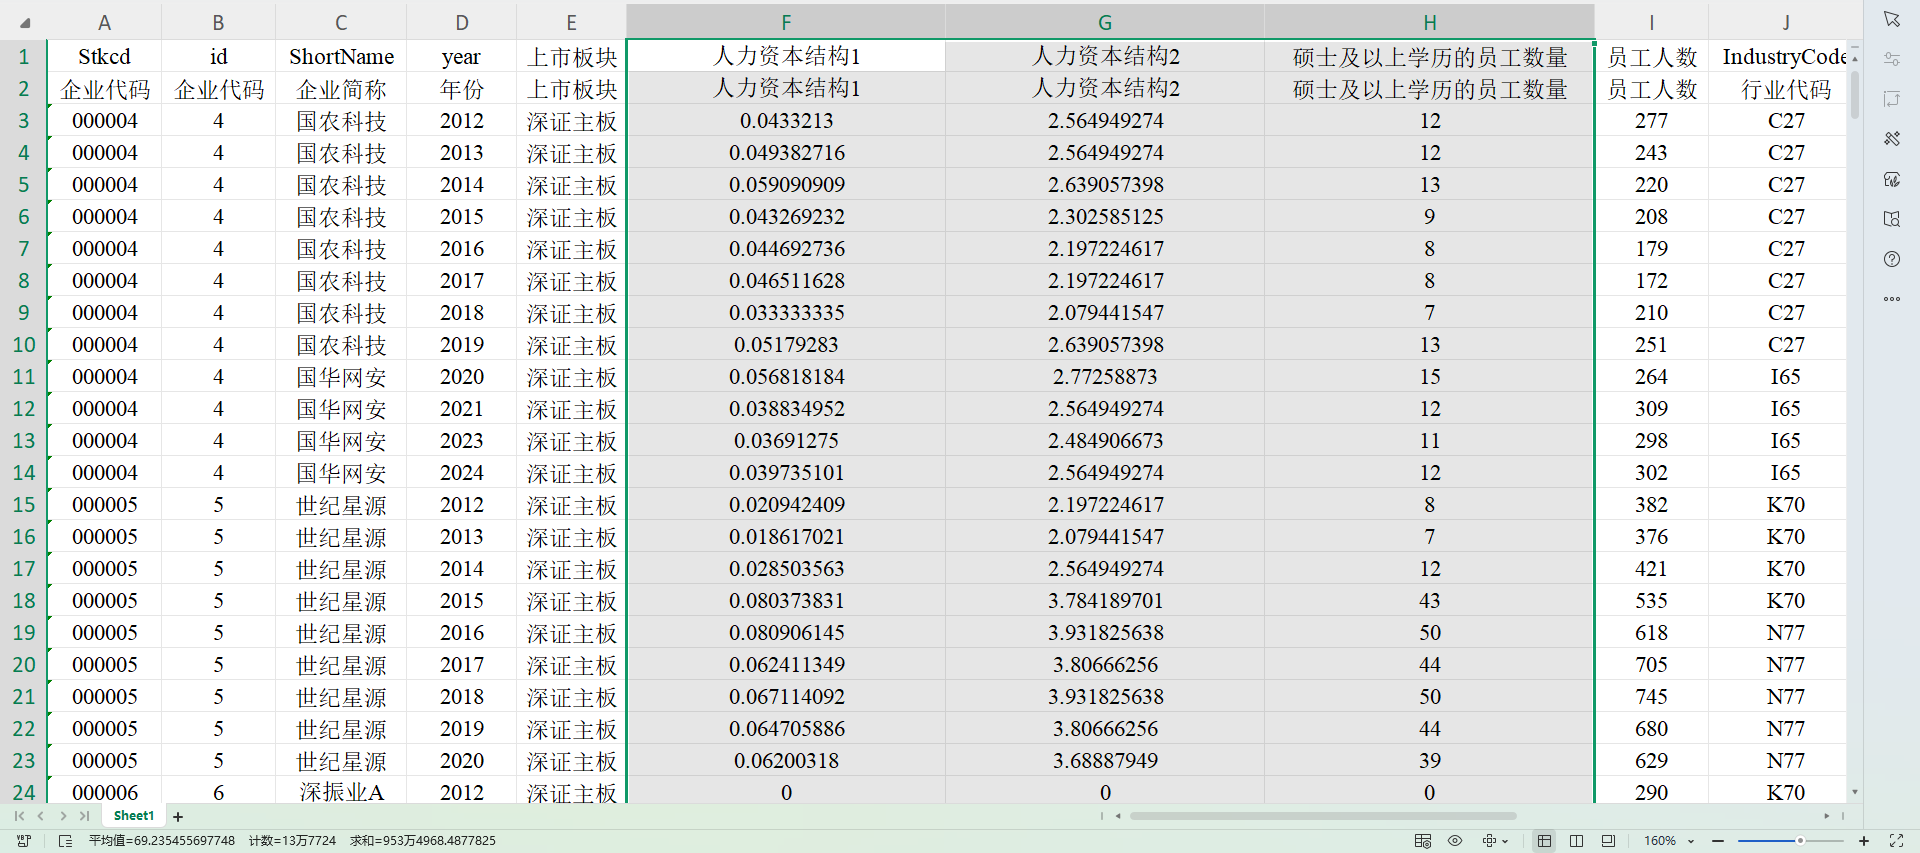1920x853 pixels.
Task: Open the book search icon in sidebar
Action: pos(1891,219)
